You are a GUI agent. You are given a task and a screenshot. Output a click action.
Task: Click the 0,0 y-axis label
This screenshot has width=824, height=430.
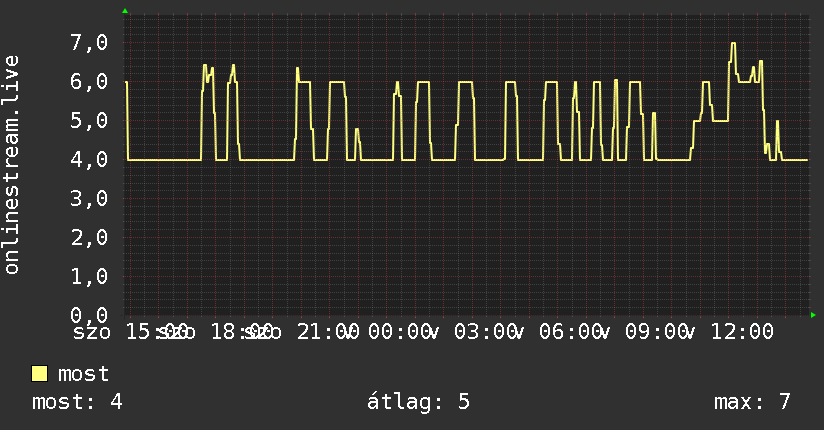[x=89, y=315]
